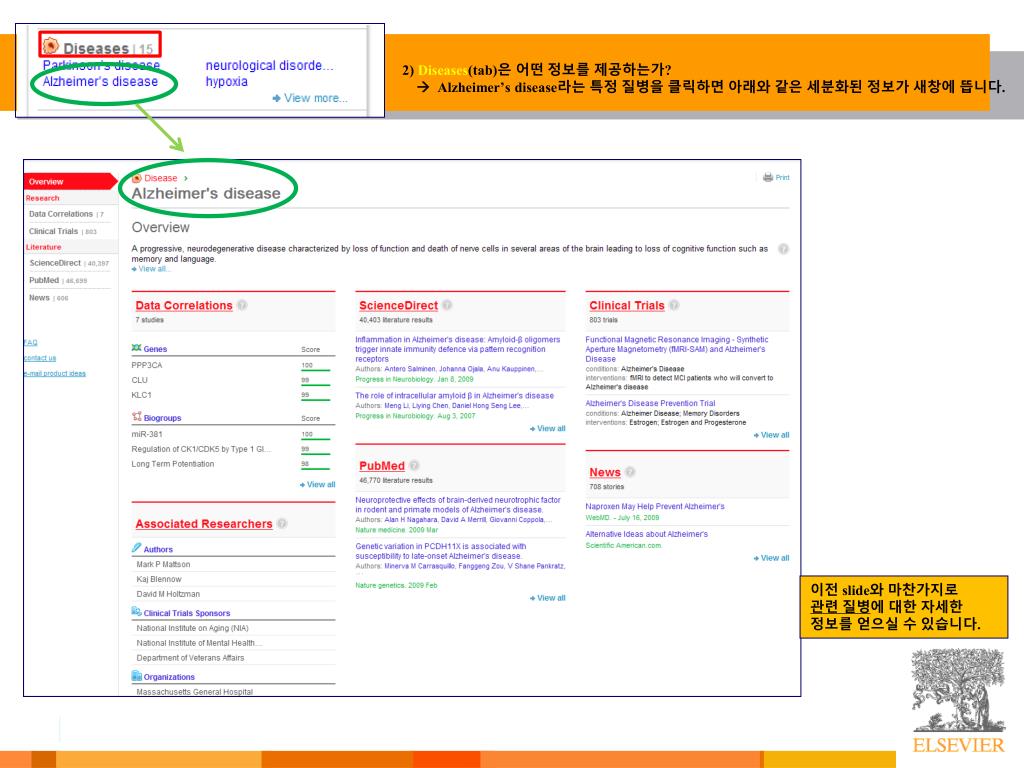1024x768 pixels.
Task: Open the PubMed heading link
Action: [x=382, y=466]
